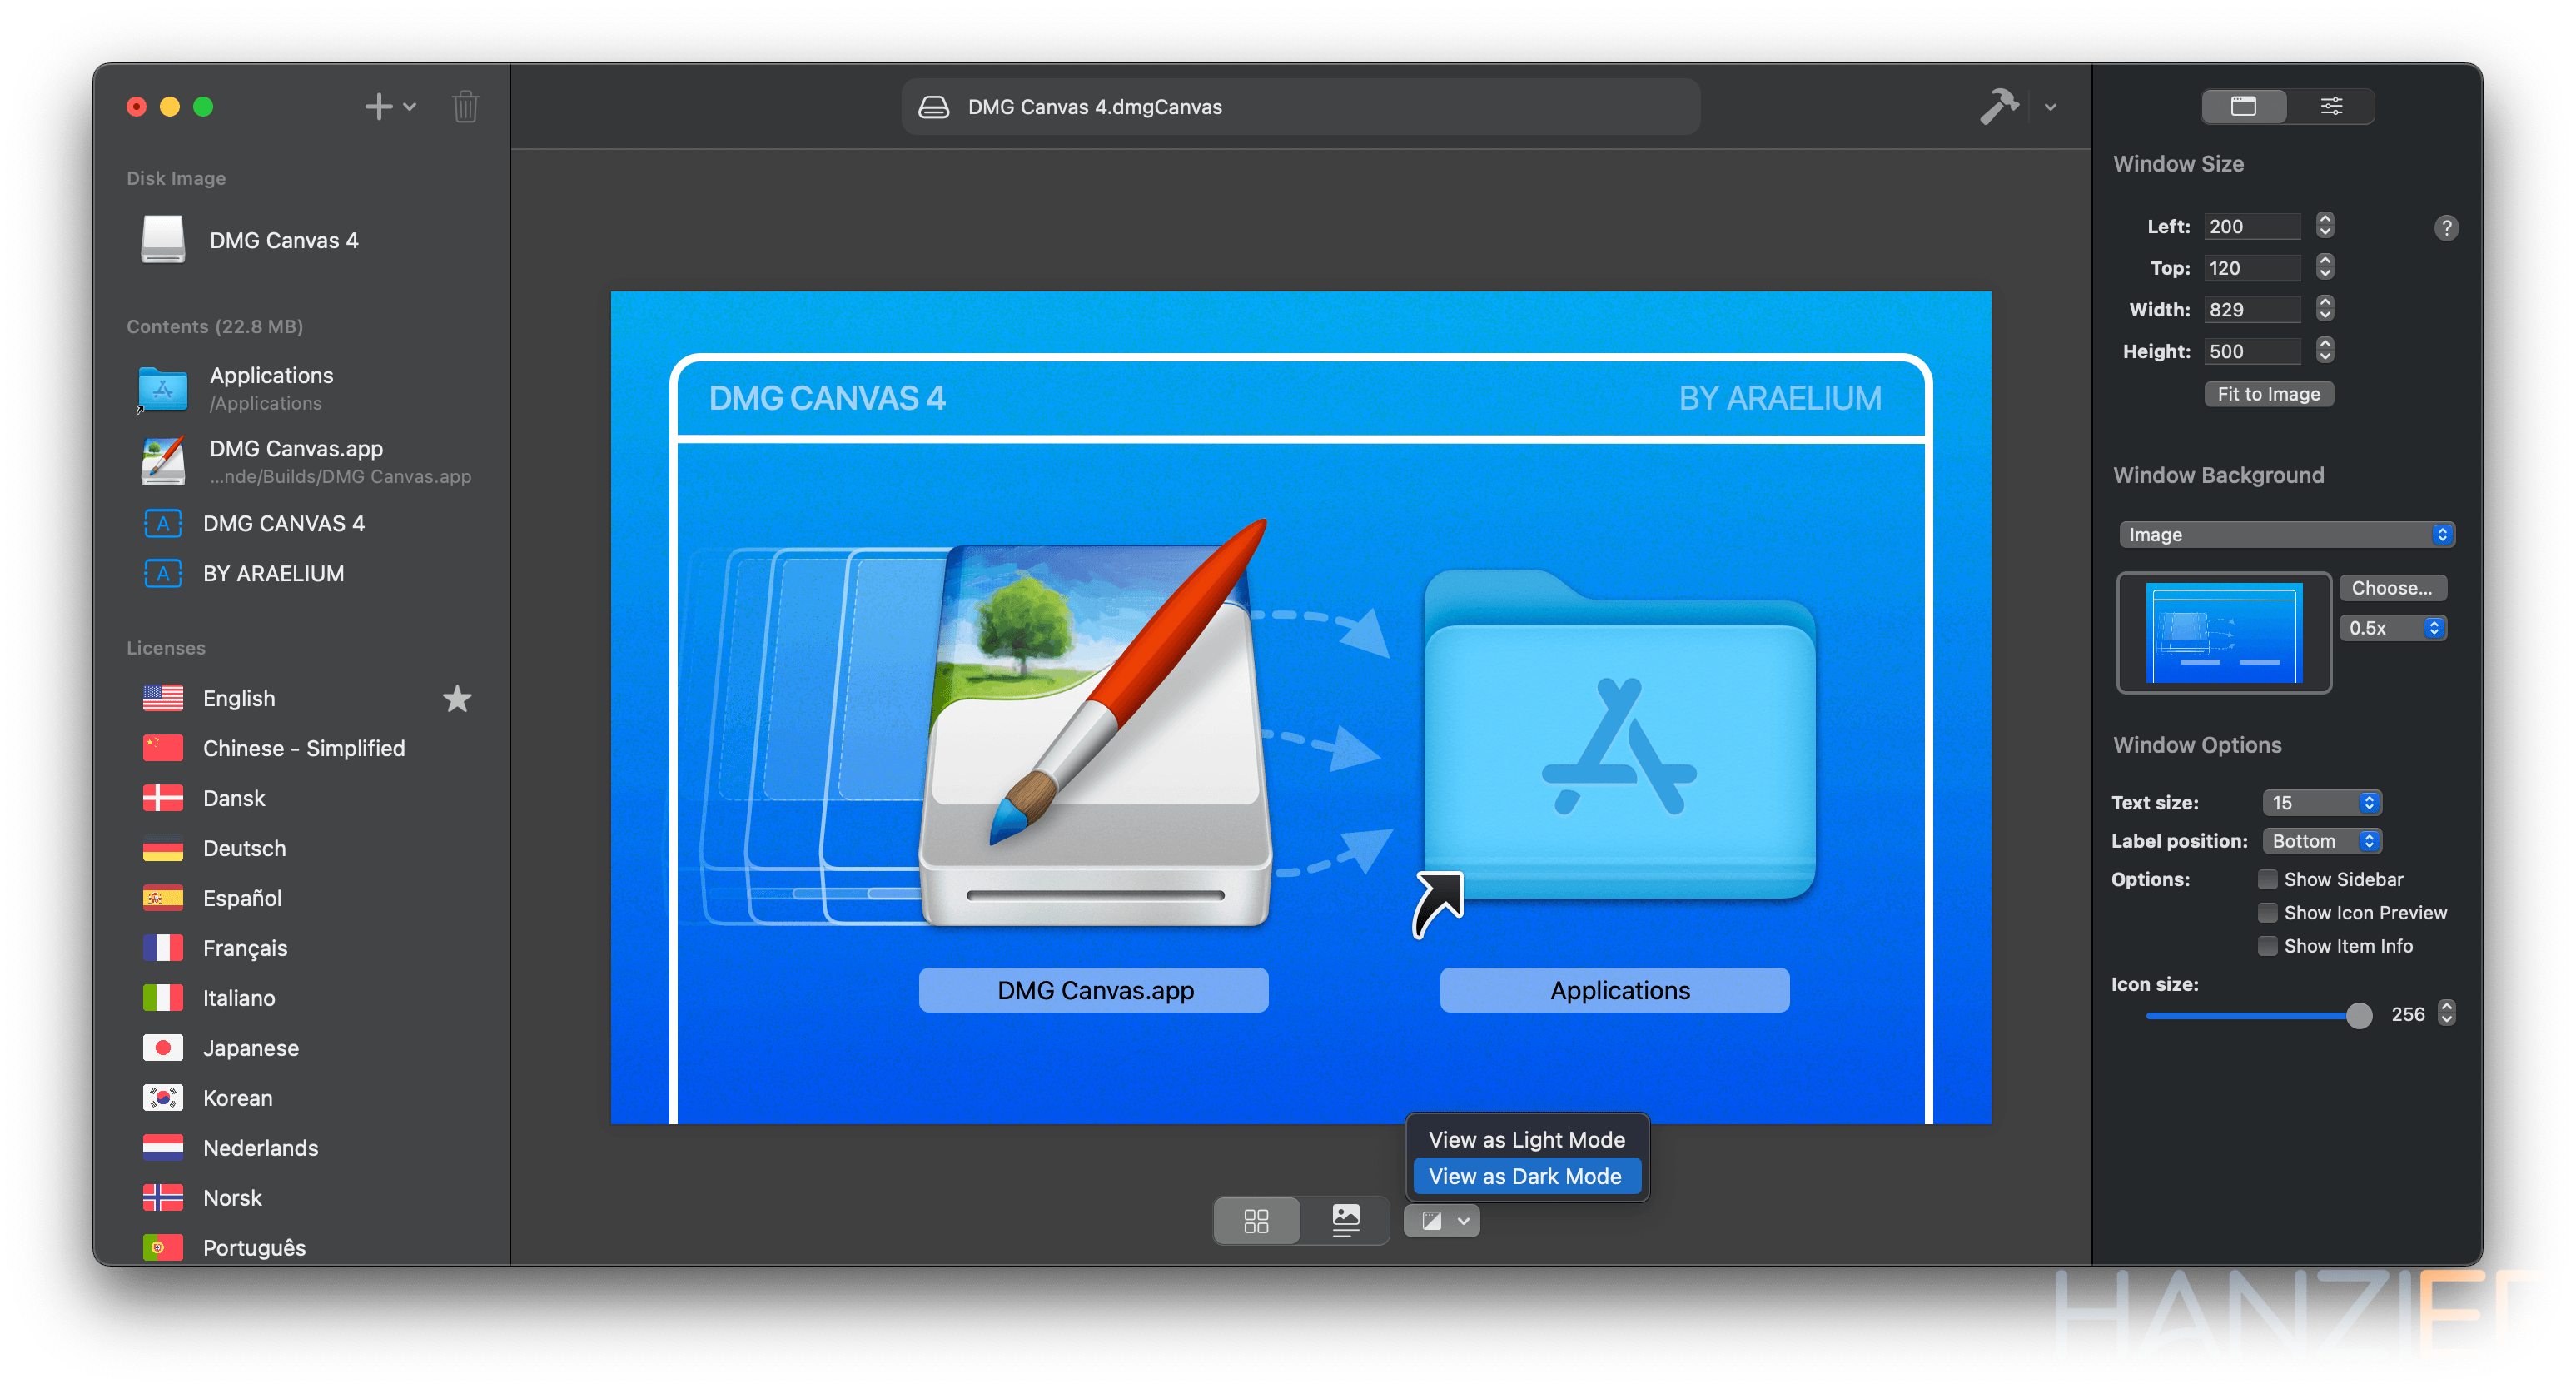Viewport: 2576px width, 1389px height.
Task: Click the Fit to Image button
Action: [x=2268, y=394]
